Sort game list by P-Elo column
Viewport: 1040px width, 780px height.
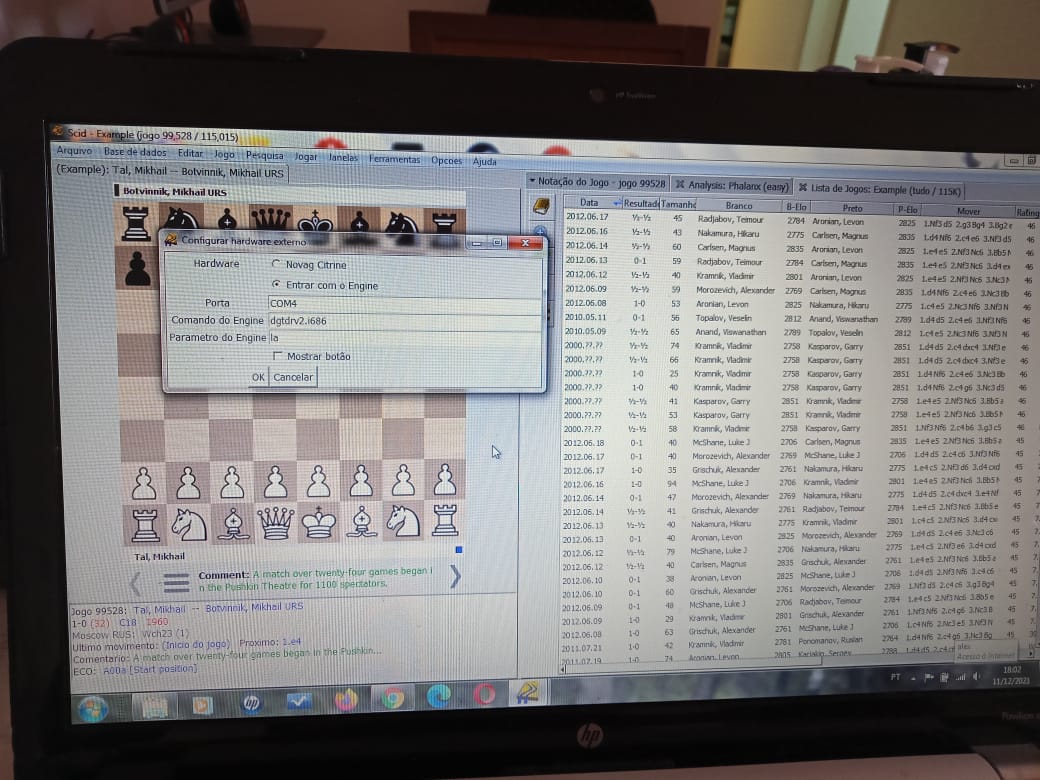(907, 210)
